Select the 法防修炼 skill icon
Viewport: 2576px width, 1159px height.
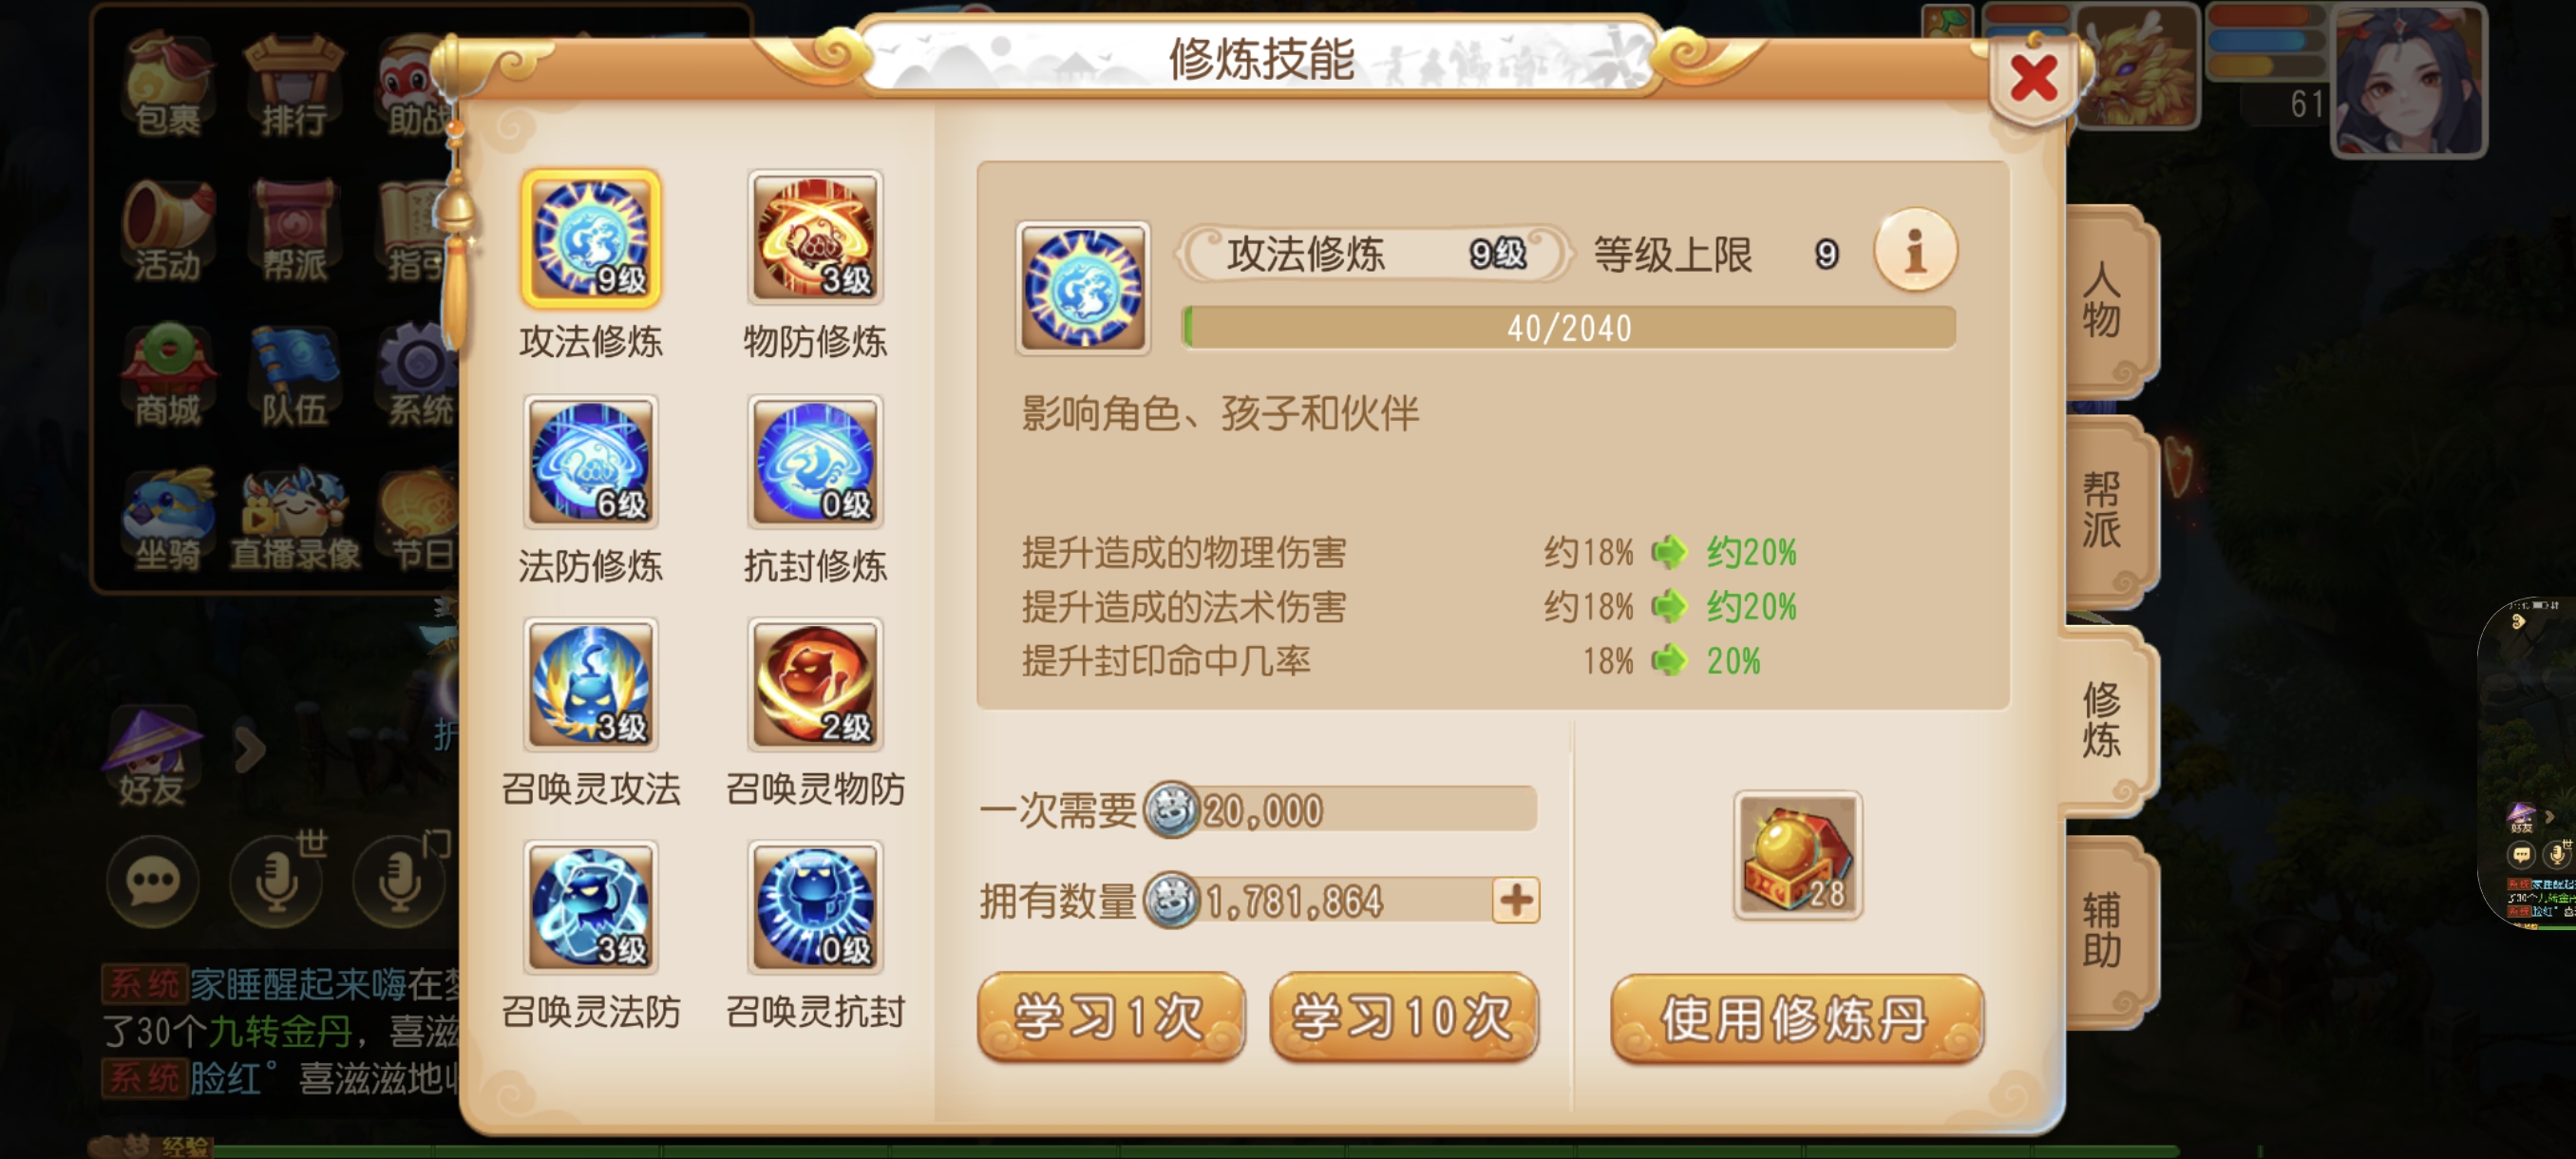click(590, 462)
